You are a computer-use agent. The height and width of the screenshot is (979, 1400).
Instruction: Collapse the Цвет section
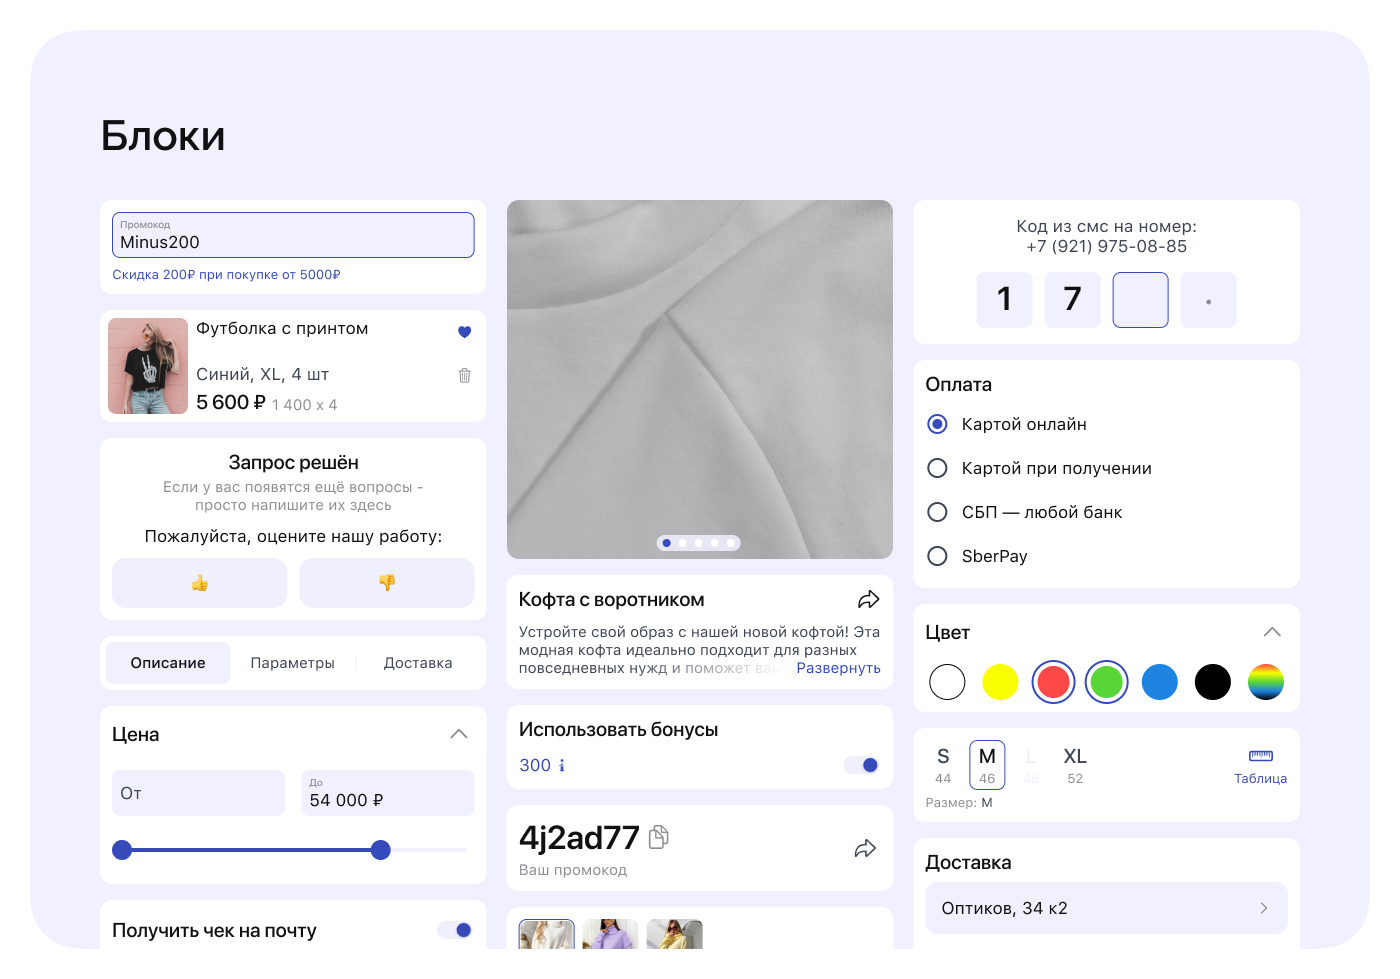(x=1272, y=632)
